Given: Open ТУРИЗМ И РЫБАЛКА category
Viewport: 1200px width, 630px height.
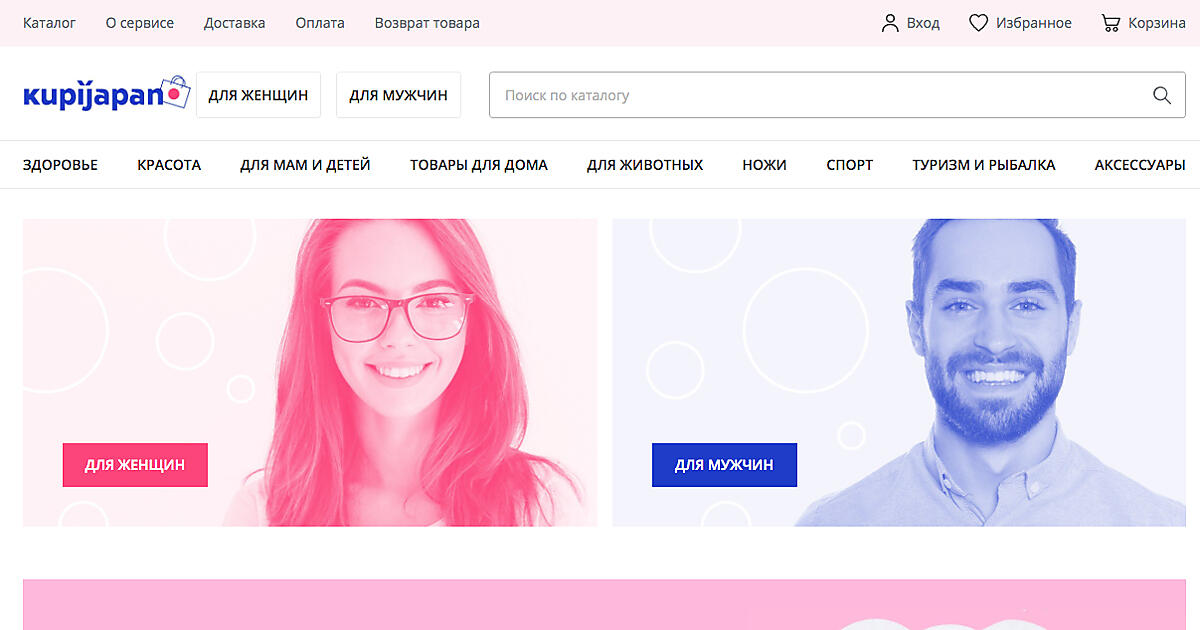Looking at the screenshot, I should pos(983,165).
